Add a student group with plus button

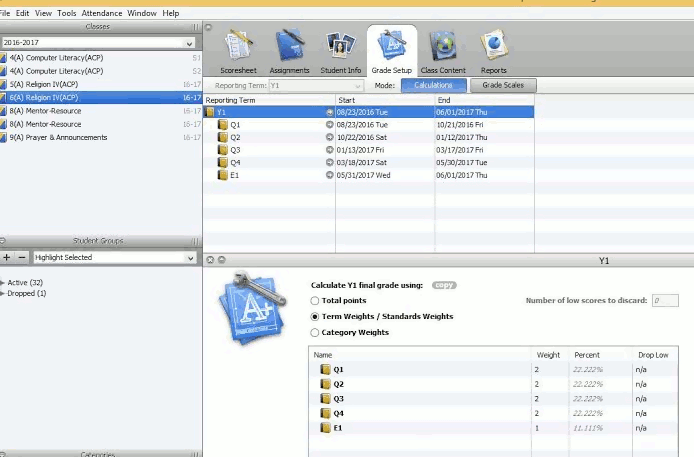pos(7,257)
